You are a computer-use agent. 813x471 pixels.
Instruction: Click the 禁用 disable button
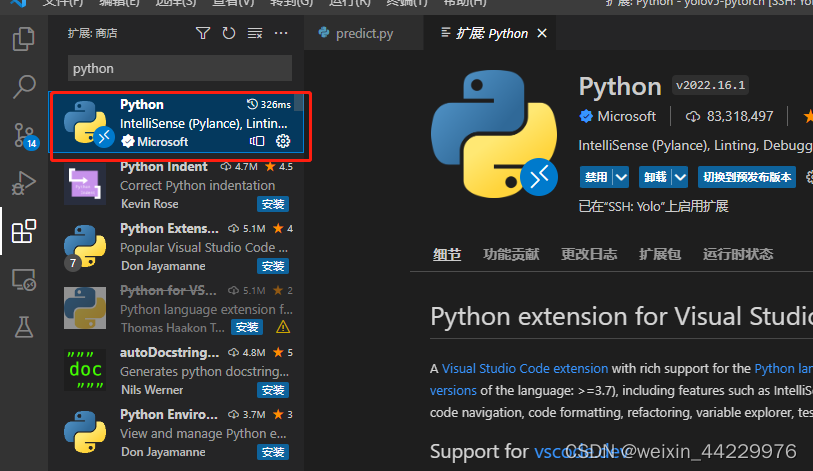tap(596, 177)
